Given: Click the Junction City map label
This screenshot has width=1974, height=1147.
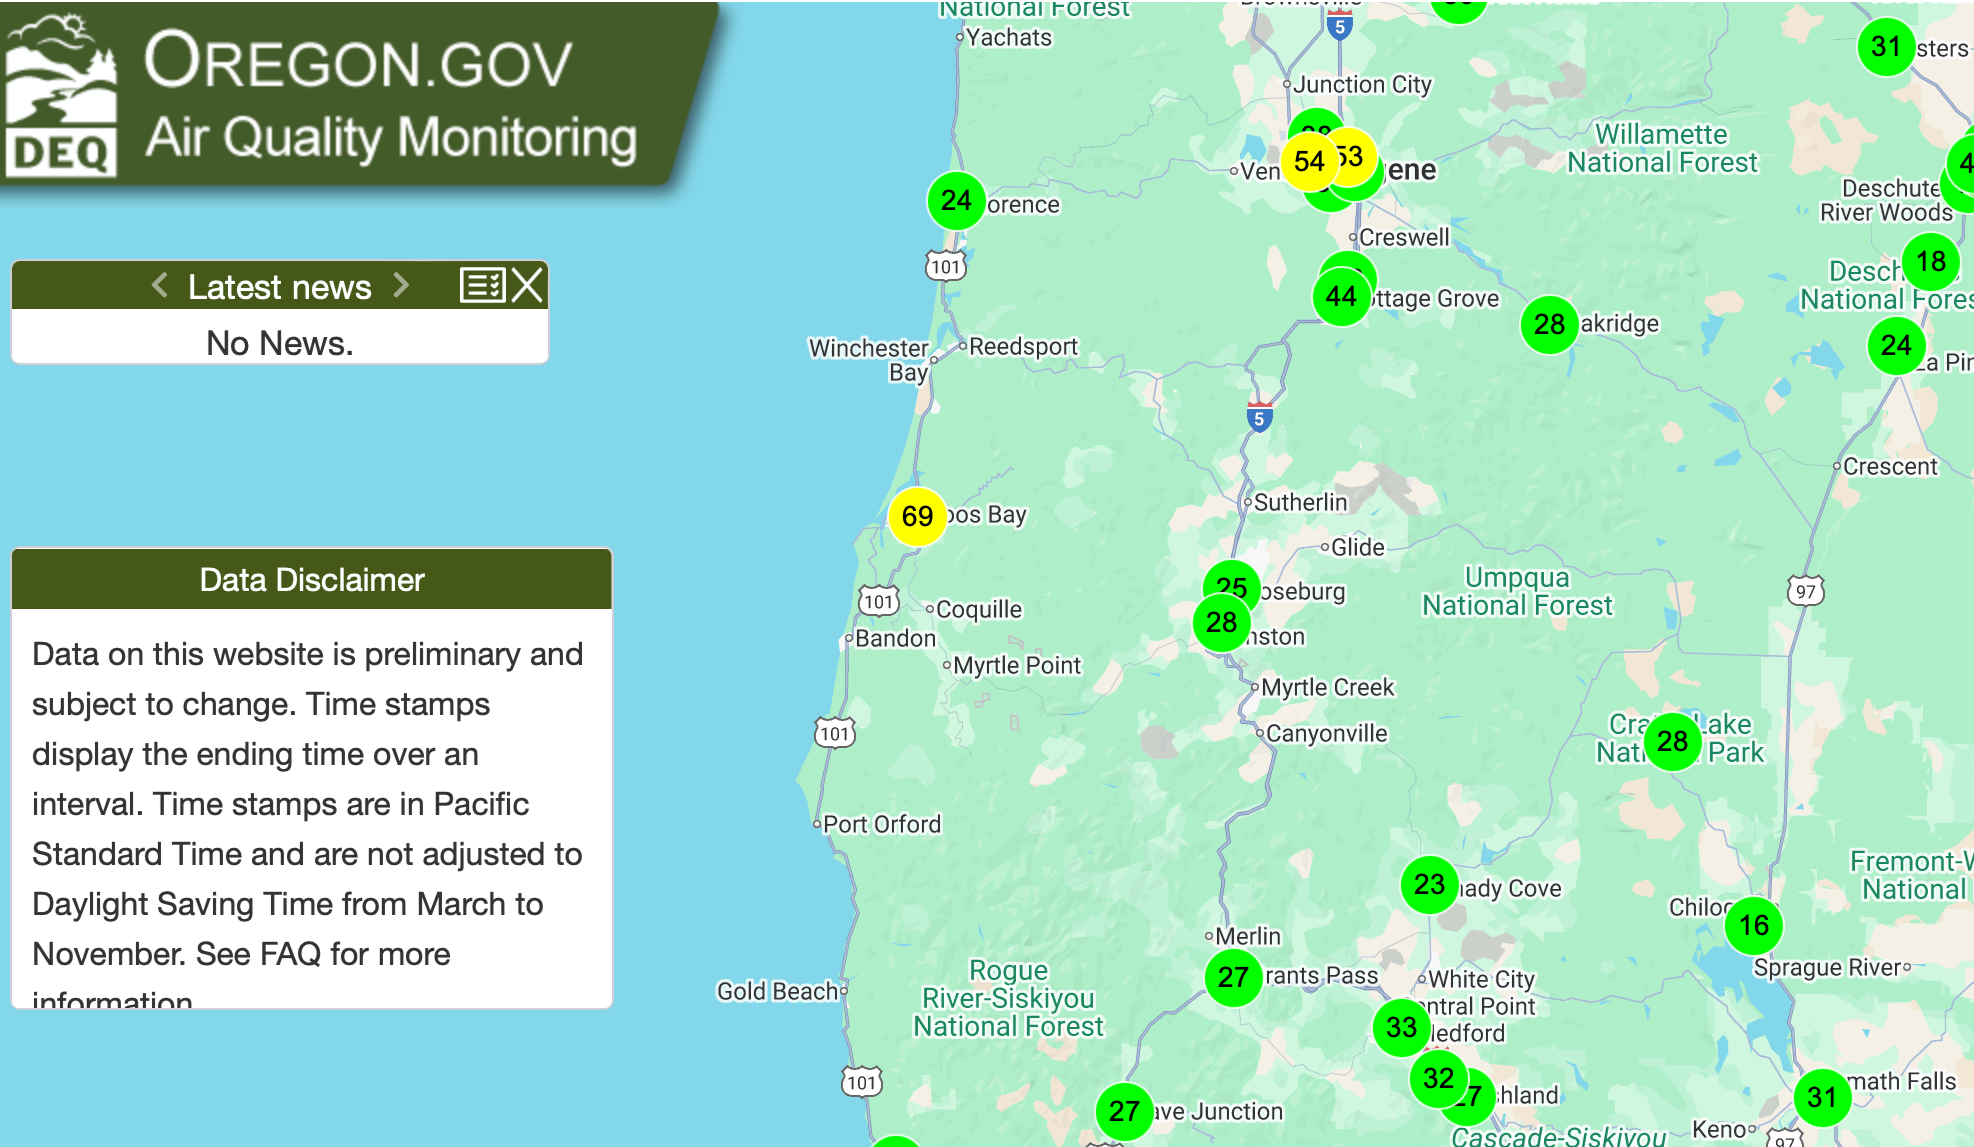Looking at the screenshot, I should click(1362, 85).
